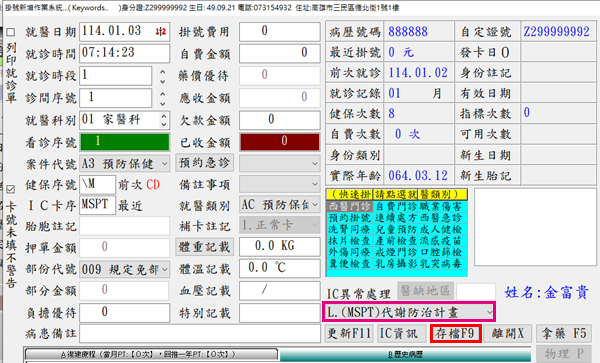The height and width of the screenshot is (363, 600).
Task: Decrease 診間序號 with the down arrow
Action: pos(163,103)
